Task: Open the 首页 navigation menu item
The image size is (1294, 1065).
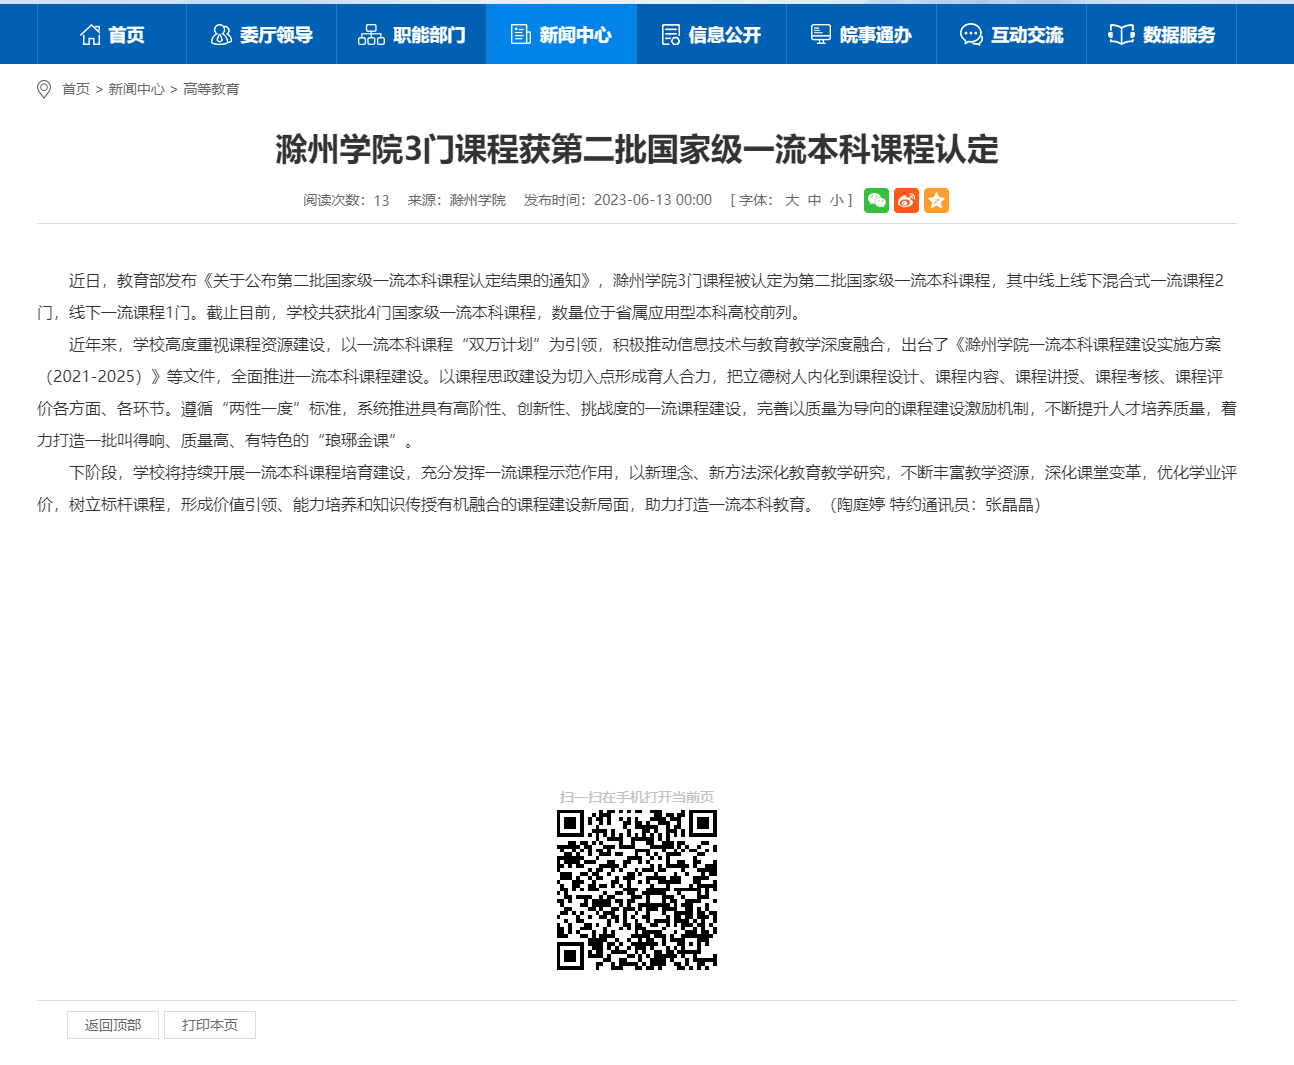Action: pos(112,34)
